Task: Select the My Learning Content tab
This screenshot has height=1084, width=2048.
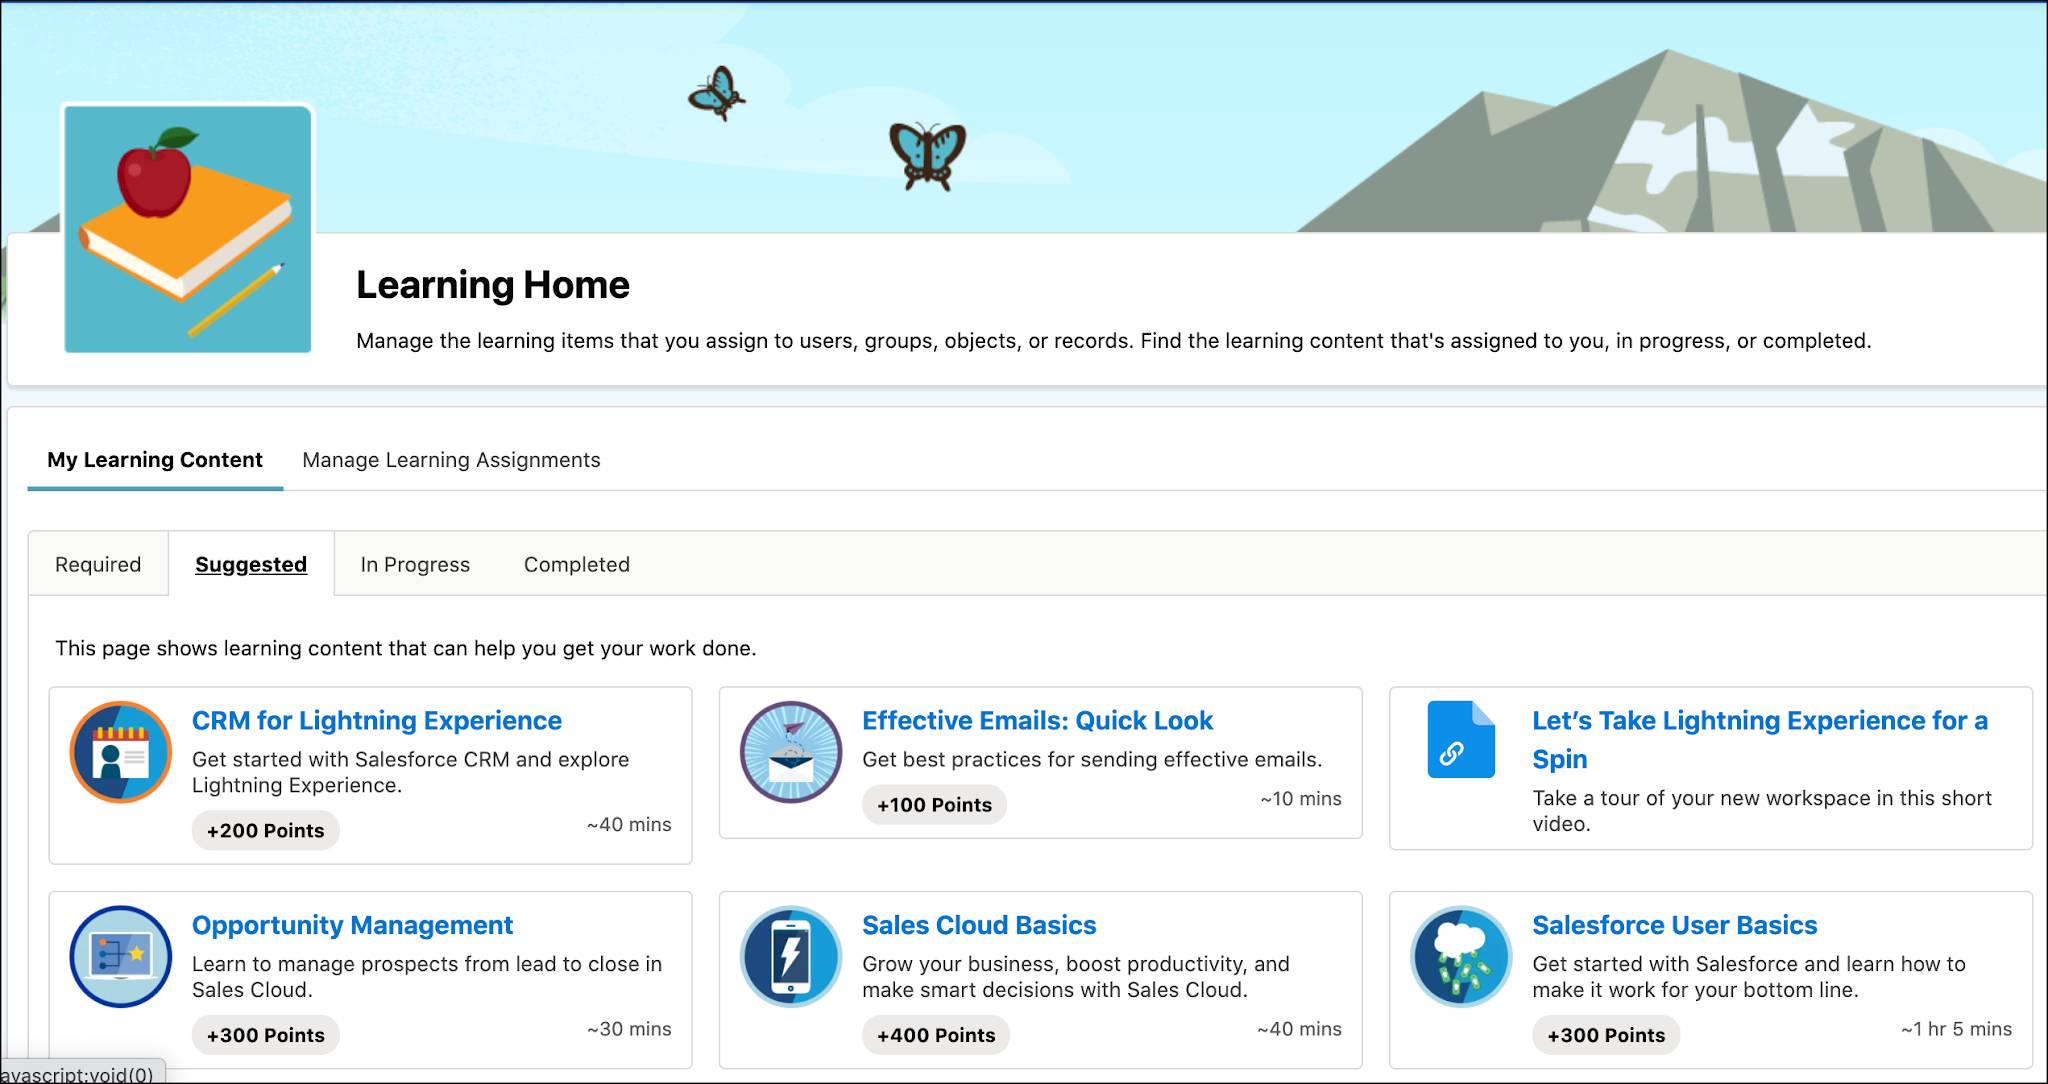Action: 155,460
